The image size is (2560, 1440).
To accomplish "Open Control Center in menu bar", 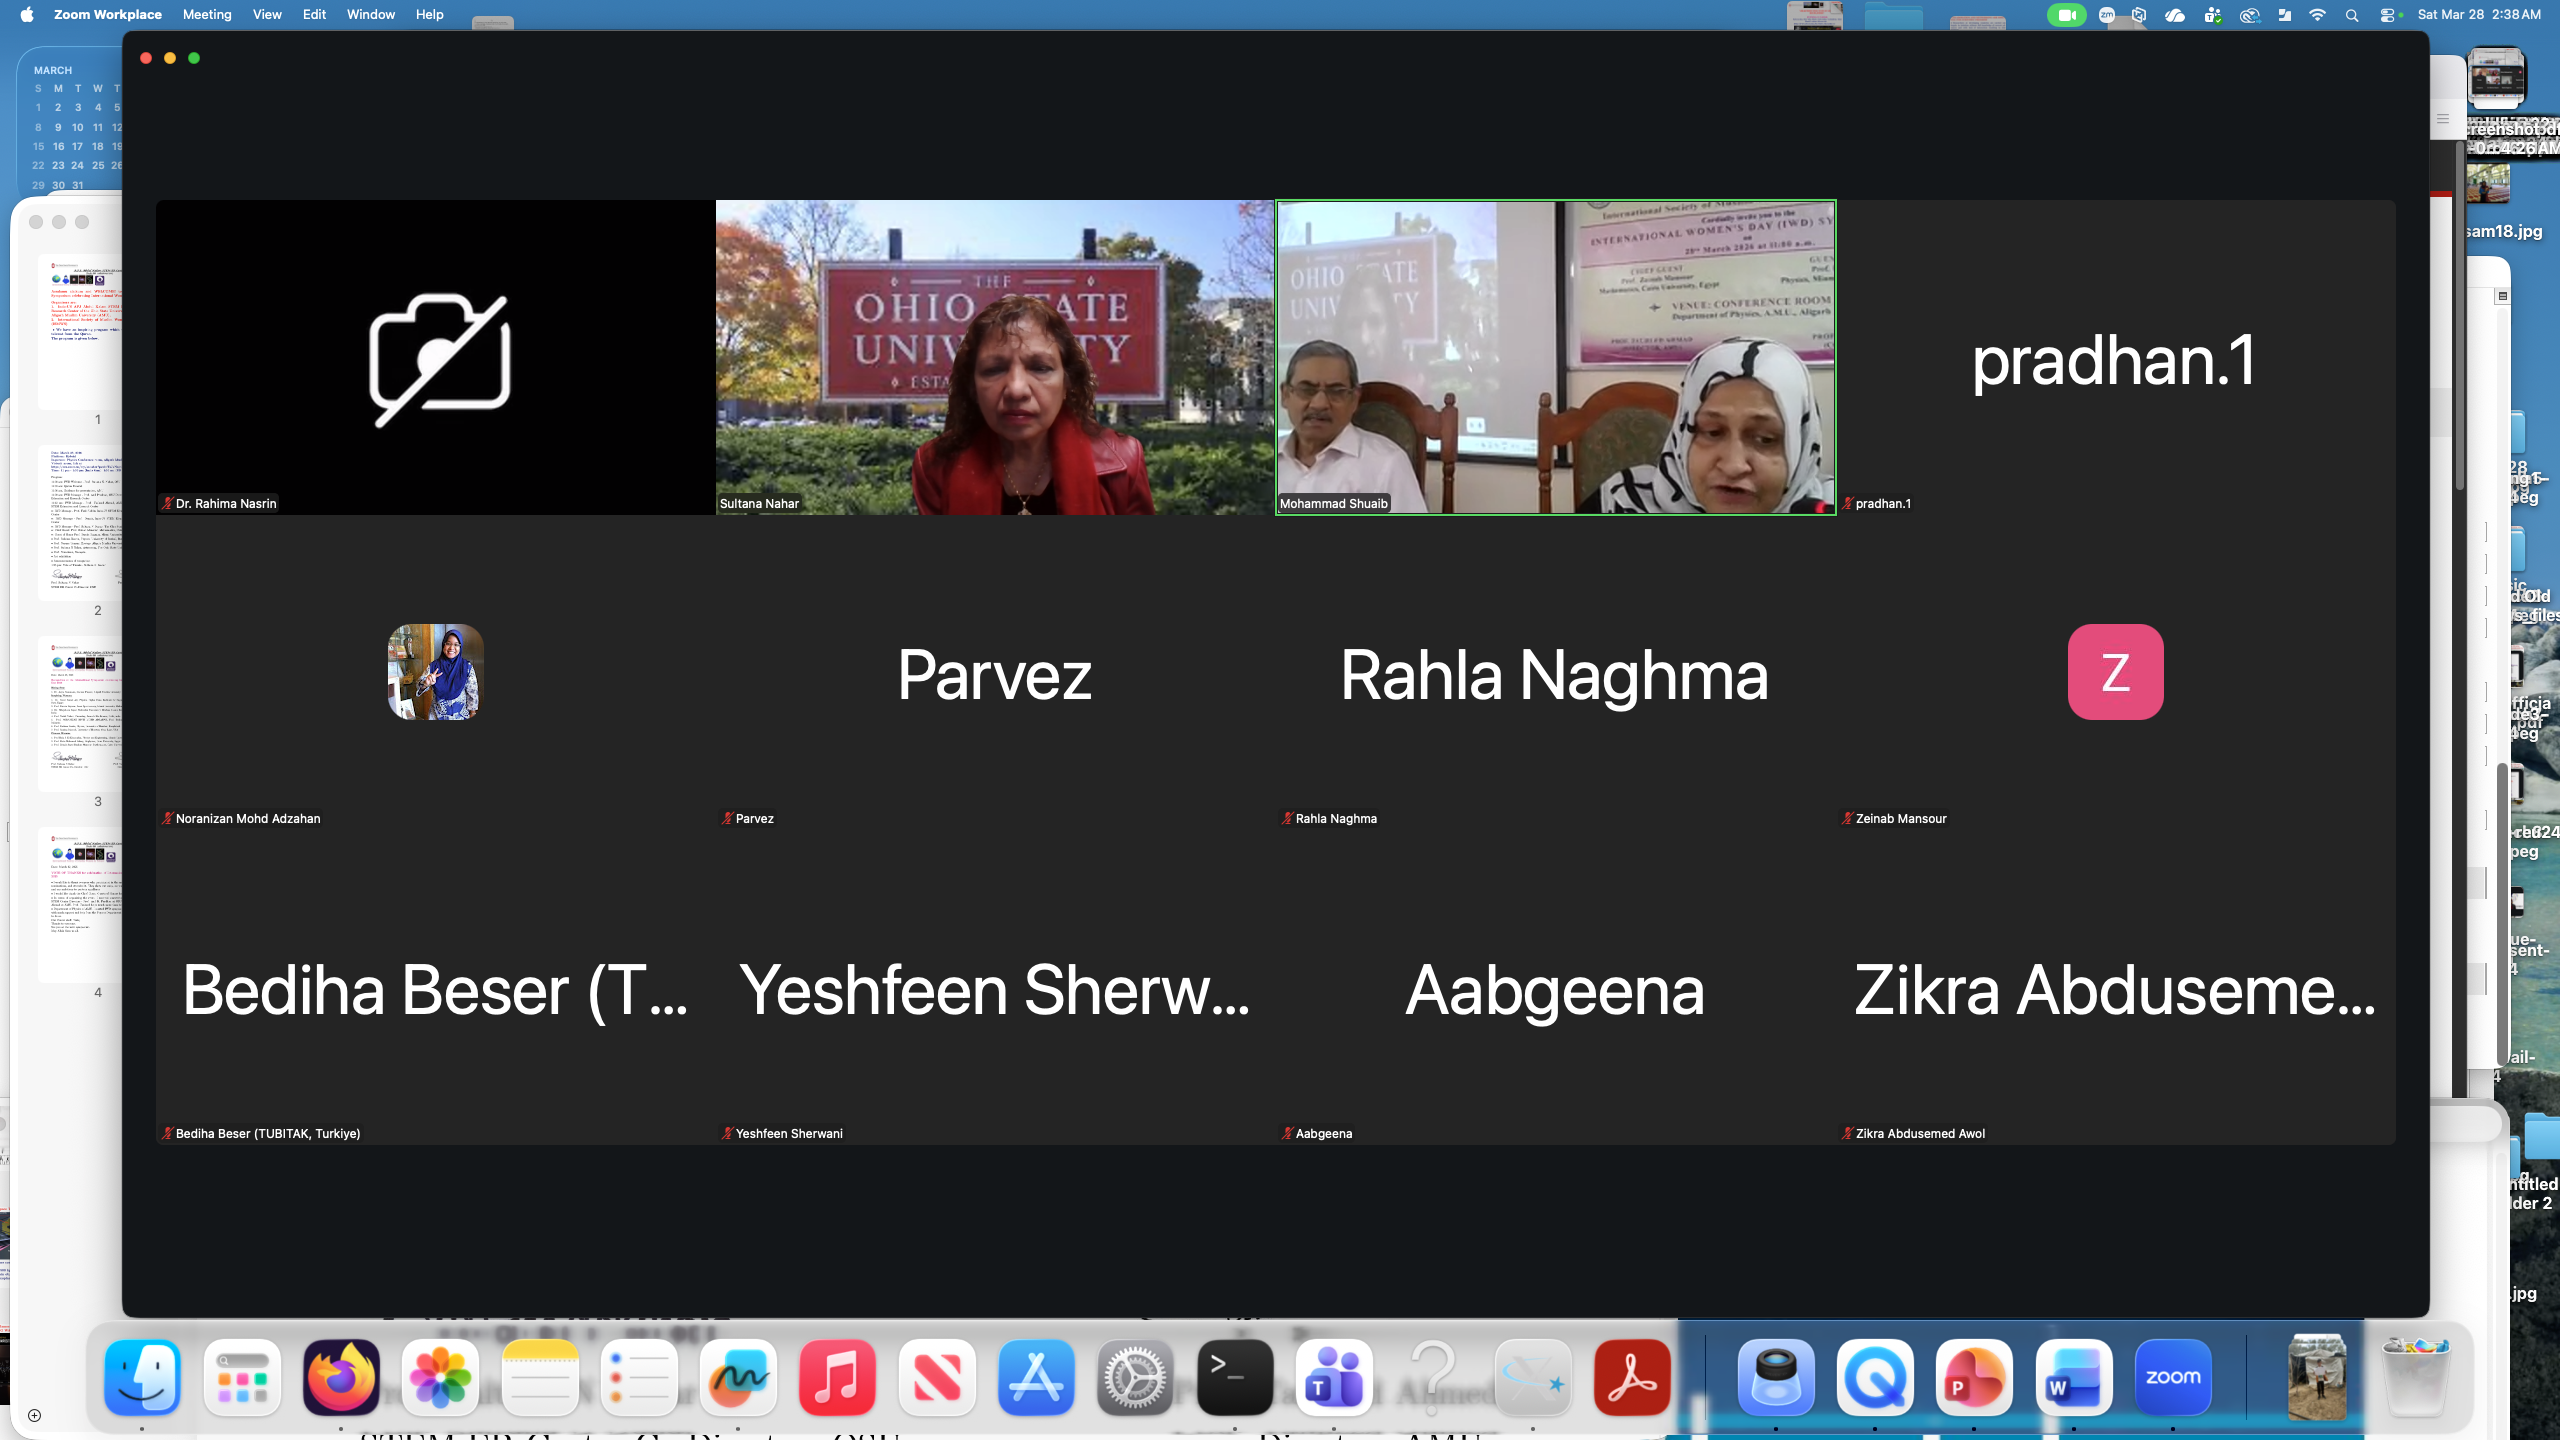I will pyautogui.click(x=2386, y=15).
